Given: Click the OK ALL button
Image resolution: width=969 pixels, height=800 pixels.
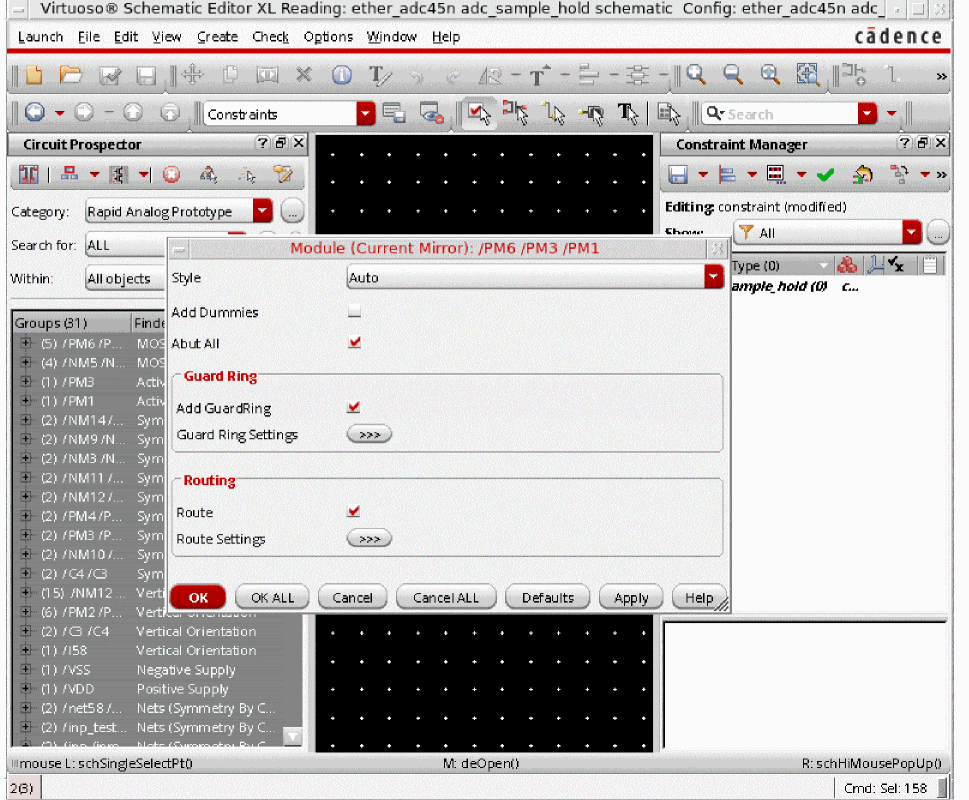Looking at the screenshot, I should (x=272, y=597).
